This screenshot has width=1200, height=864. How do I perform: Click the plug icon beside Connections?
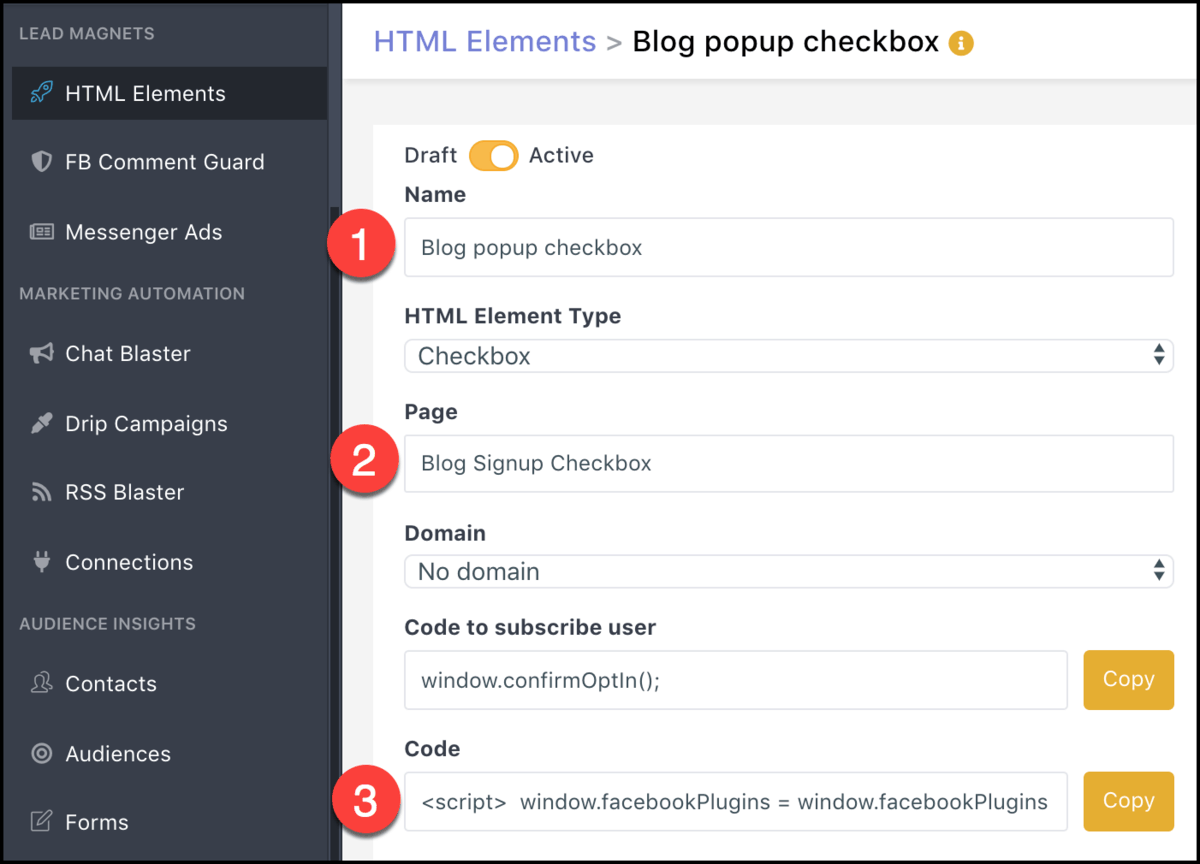click(x=41, y=562)
